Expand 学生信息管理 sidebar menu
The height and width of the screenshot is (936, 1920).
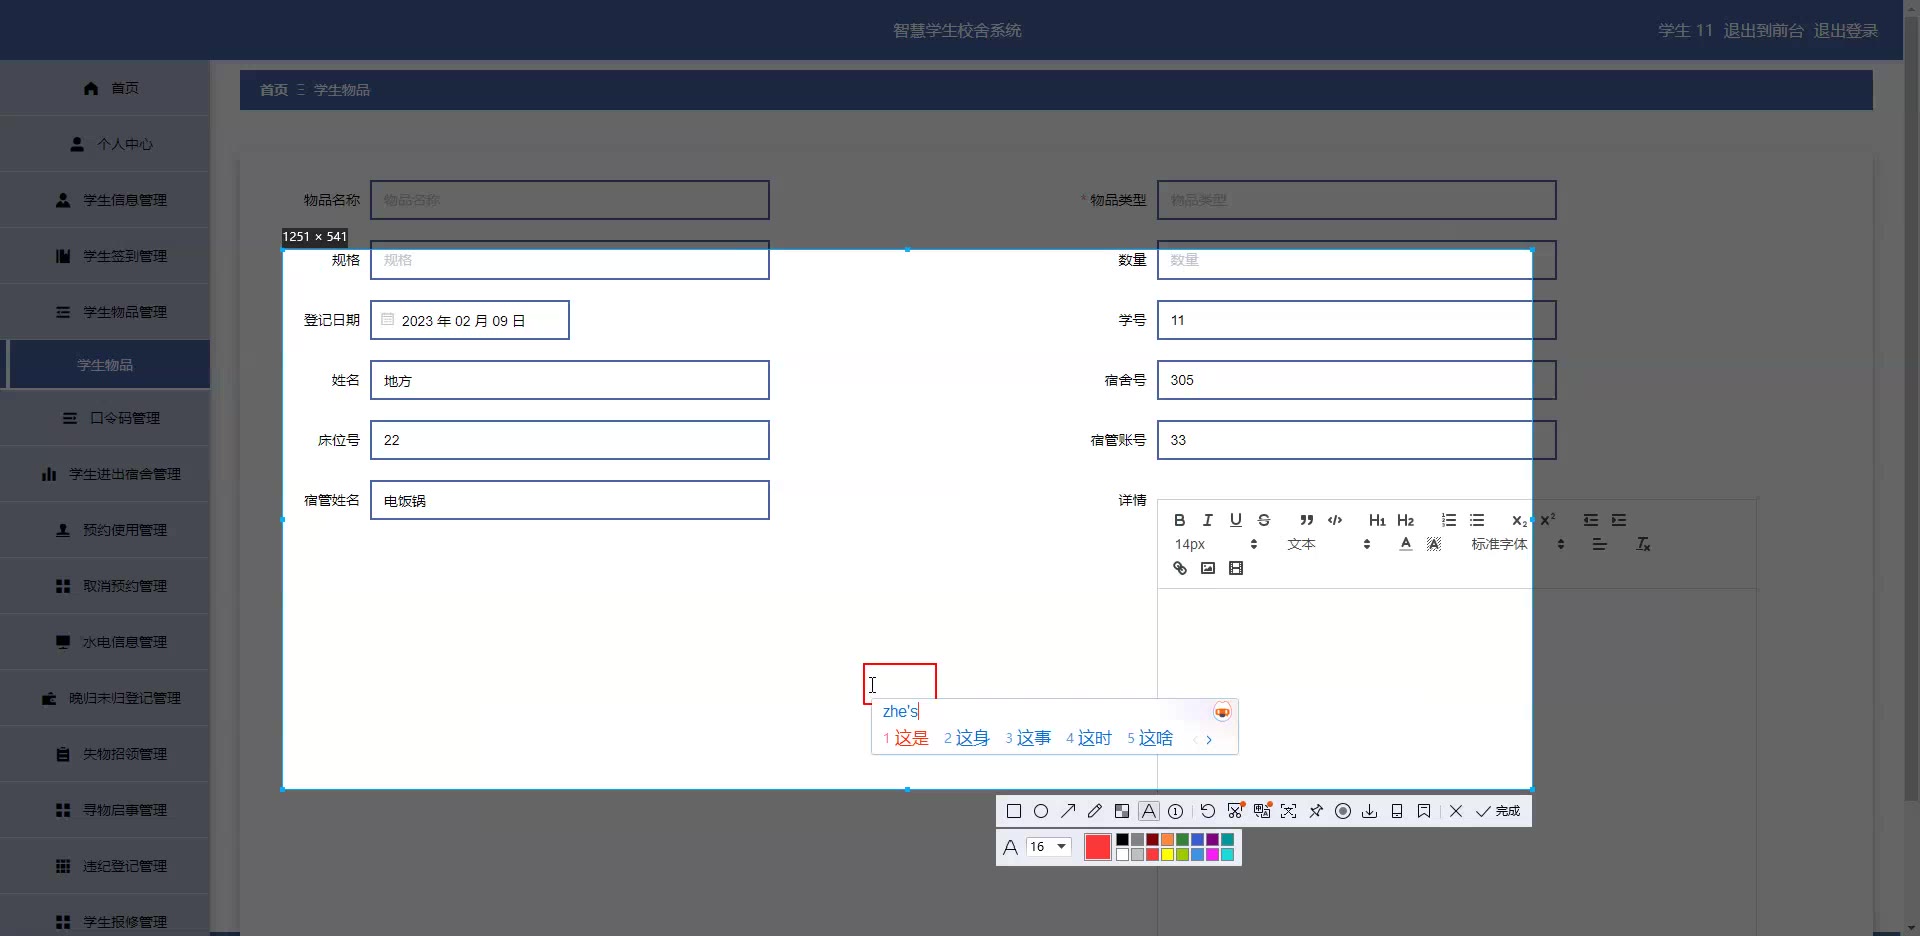[x=105, y=200]
